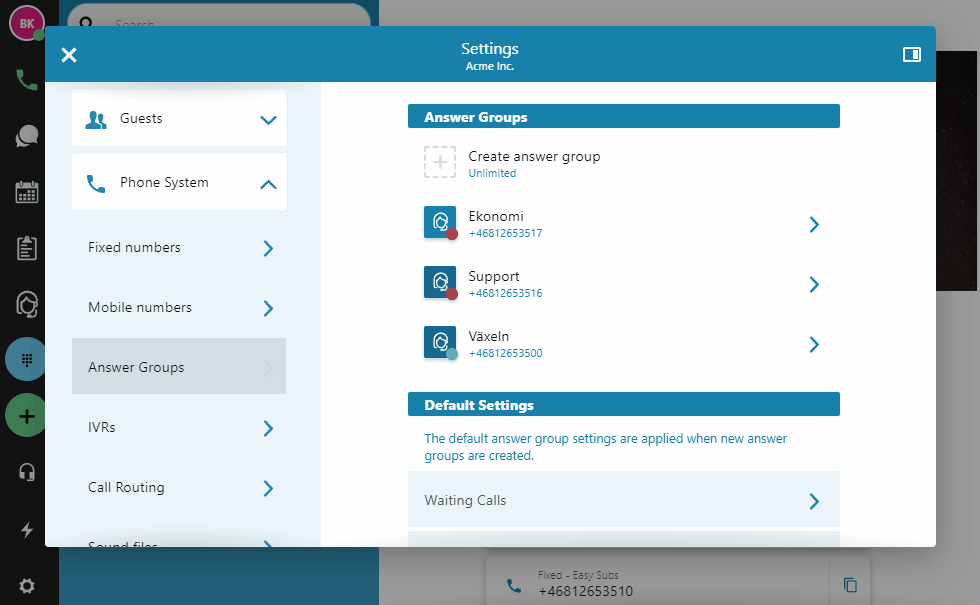Close the Settings dialog with the X
The height and width of the screenshot is (605, 980).
(69, 55)
